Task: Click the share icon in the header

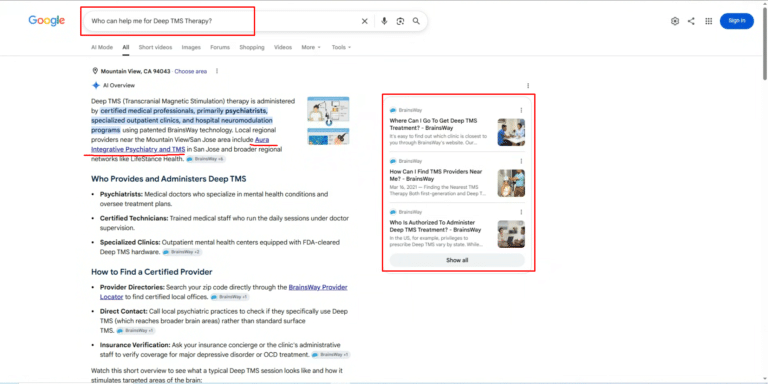Action: click(x=691, y=21)
